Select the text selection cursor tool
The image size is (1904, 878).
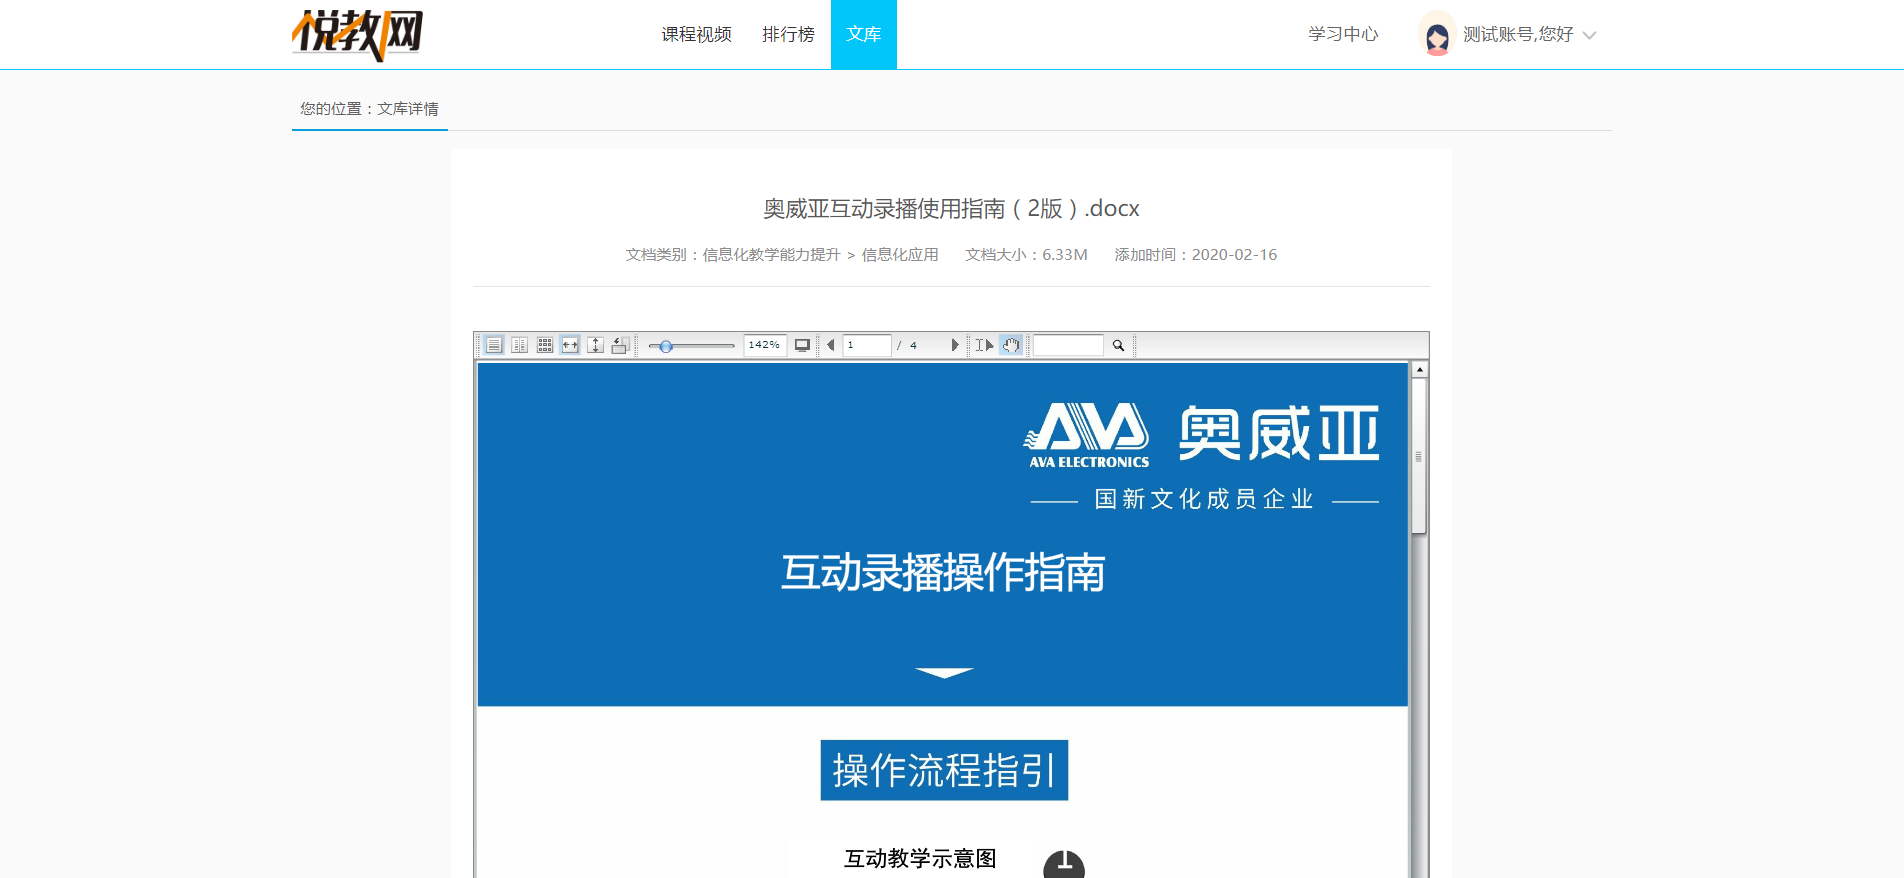(x=985, y=345)
